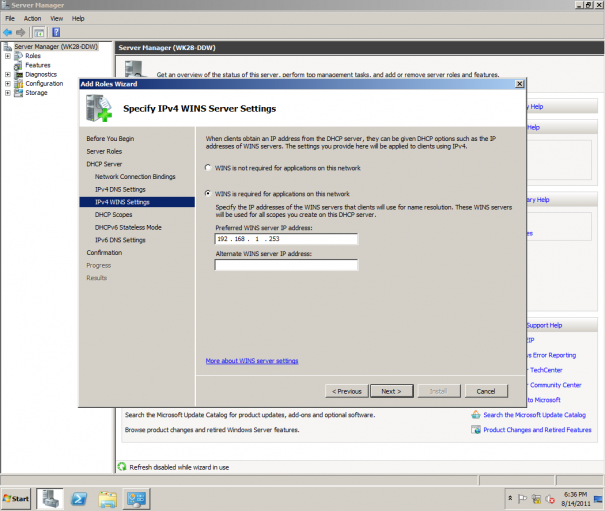Click the Search Microsoft Update Catalog icon
The height and width of the screenshot is (511, 605).
point(476,415)
